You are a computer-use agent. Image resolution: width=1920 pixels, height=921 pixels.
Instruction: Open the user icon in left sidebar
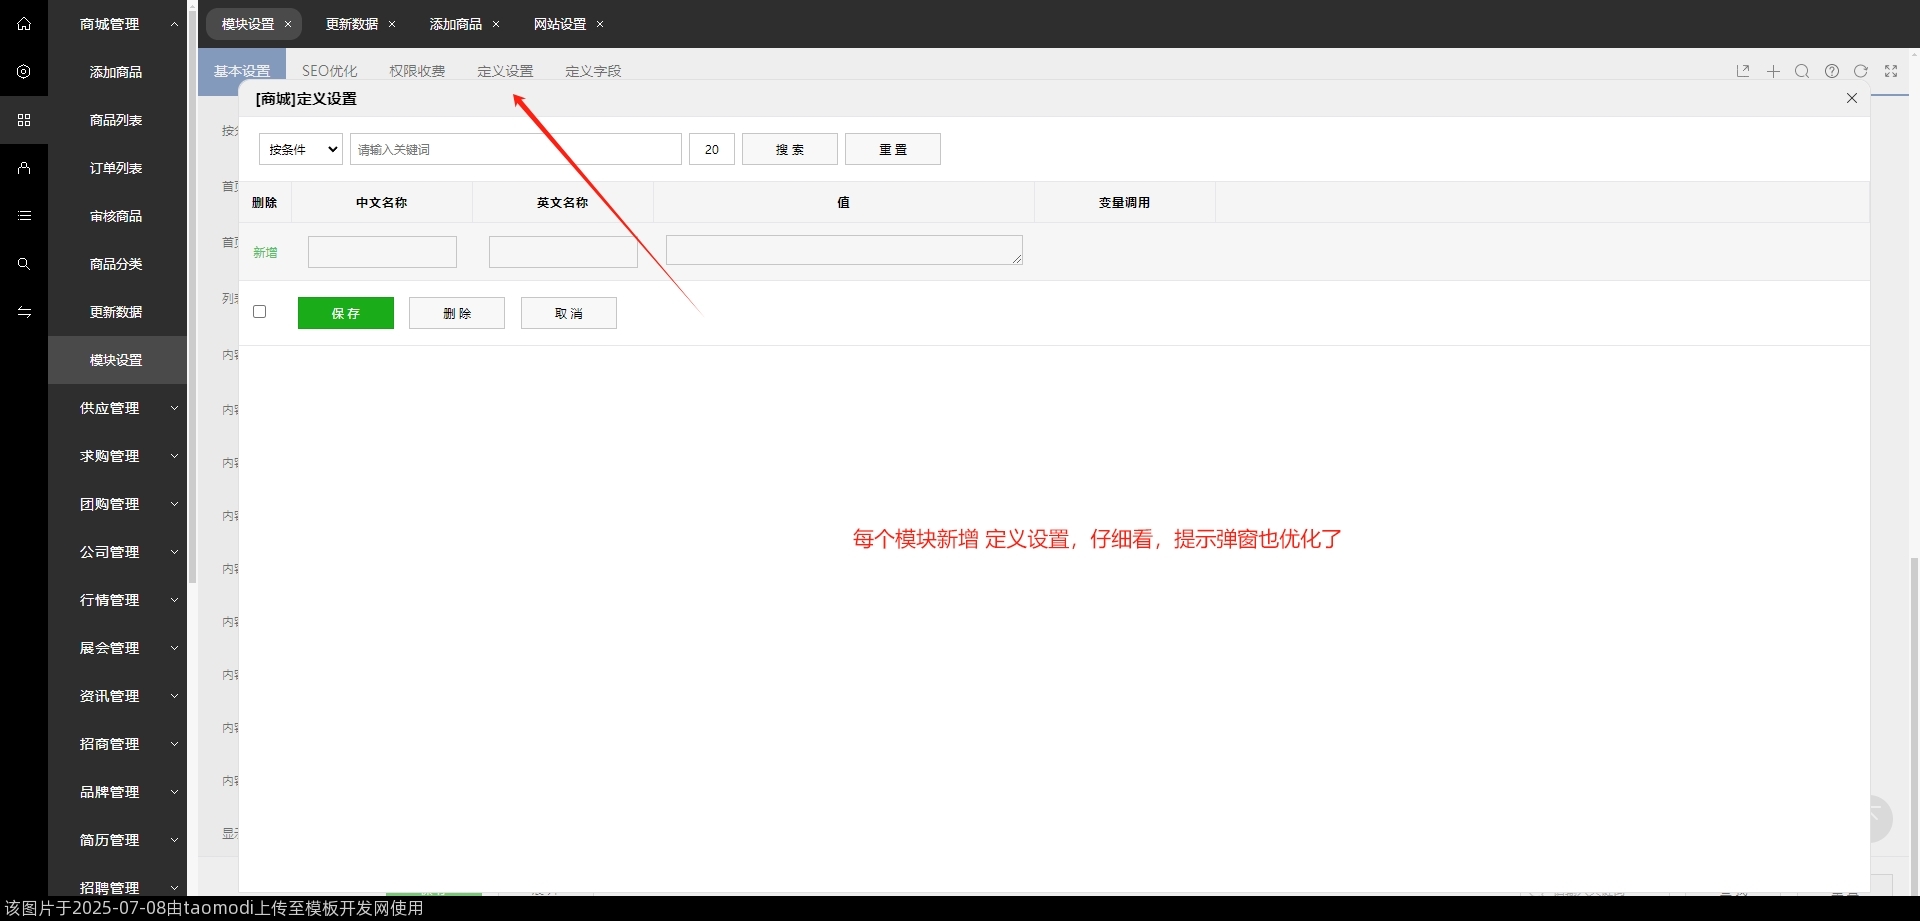coord(23,168)
